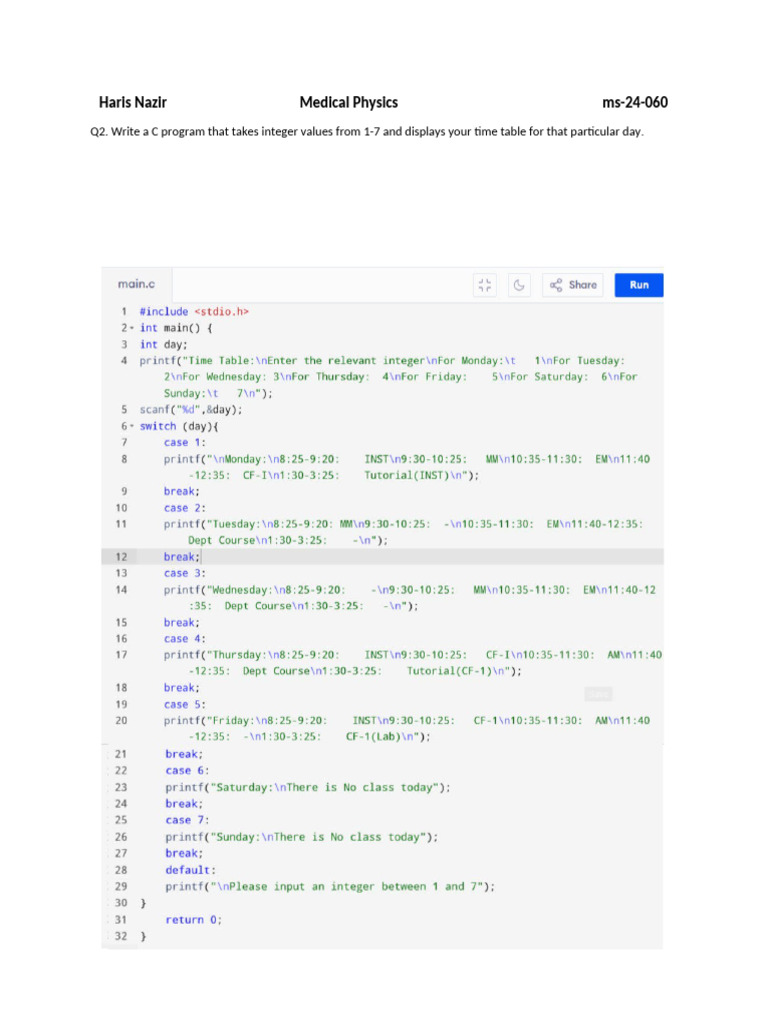Image resolution: width=768 pixels, height=1024 pixels.
Task: Click the 'Haris Nazir' header text
Action: (x=133, y=103)
